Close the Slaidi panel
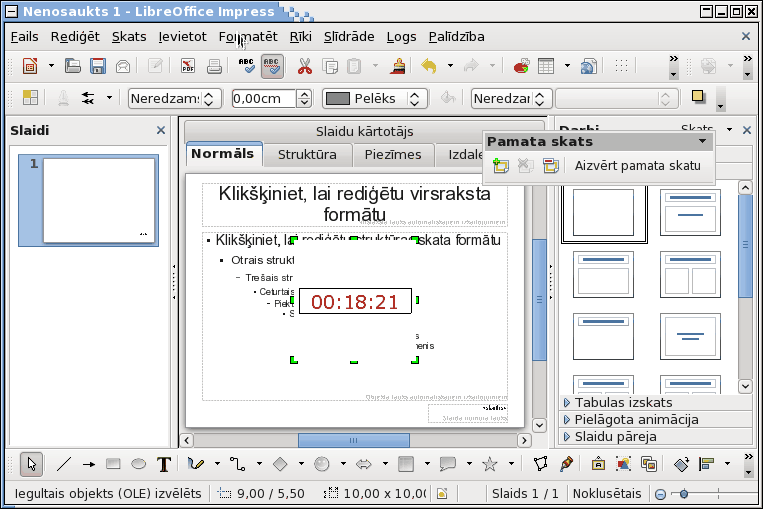The height and width of the screenshot is (509, 763). 161,130
